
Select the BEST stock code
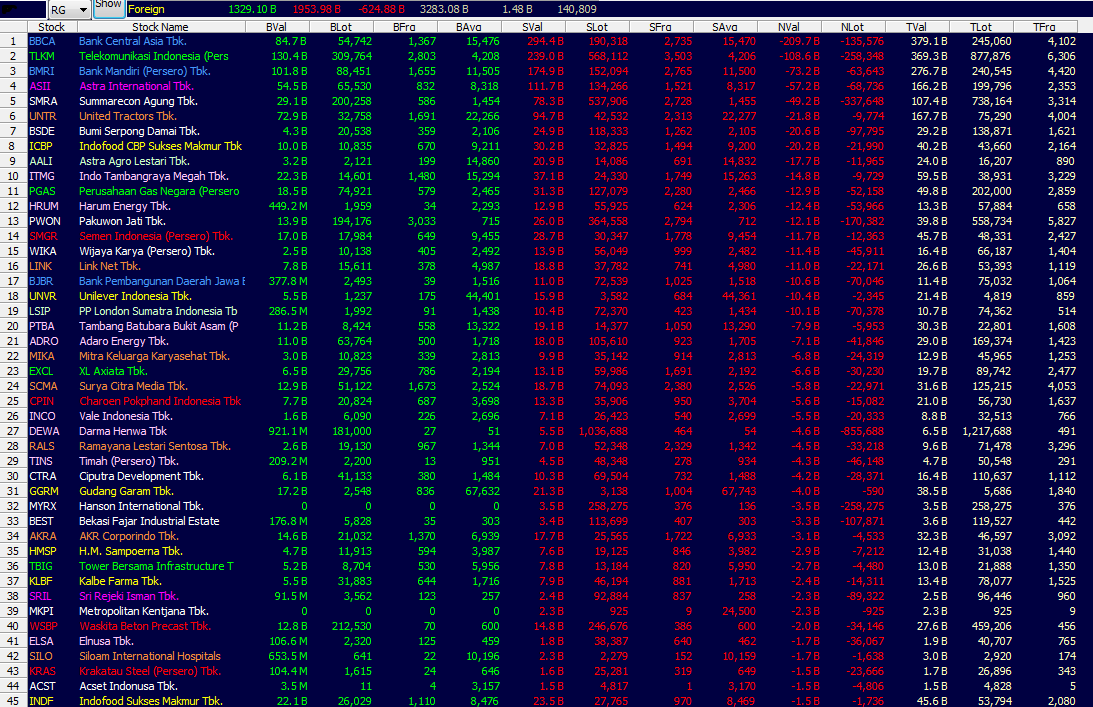pos(41,521)
